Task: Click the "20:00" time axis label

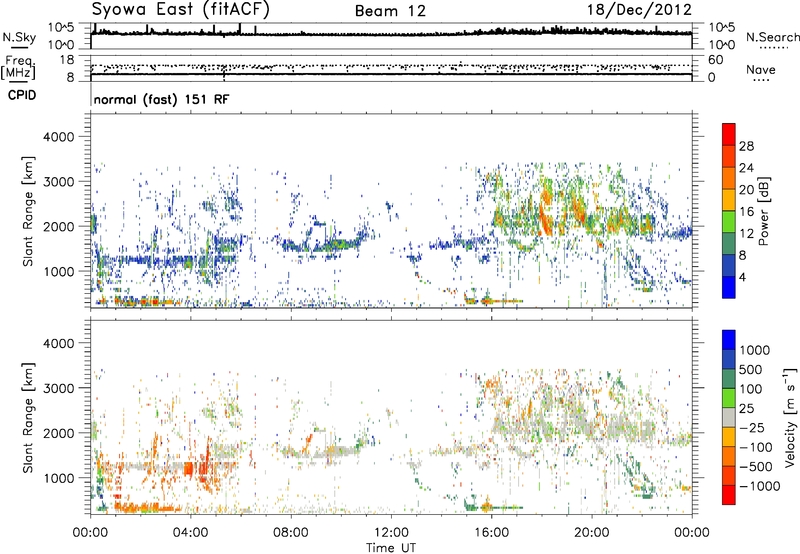Action: 592,533
